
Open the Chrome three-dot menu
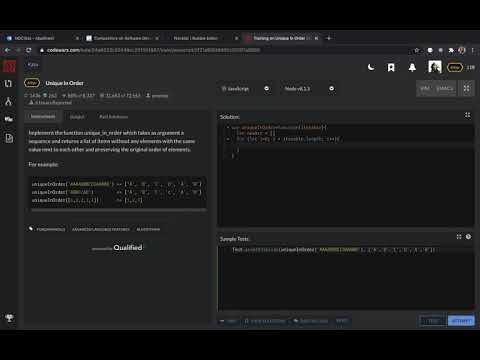(473, 50)
